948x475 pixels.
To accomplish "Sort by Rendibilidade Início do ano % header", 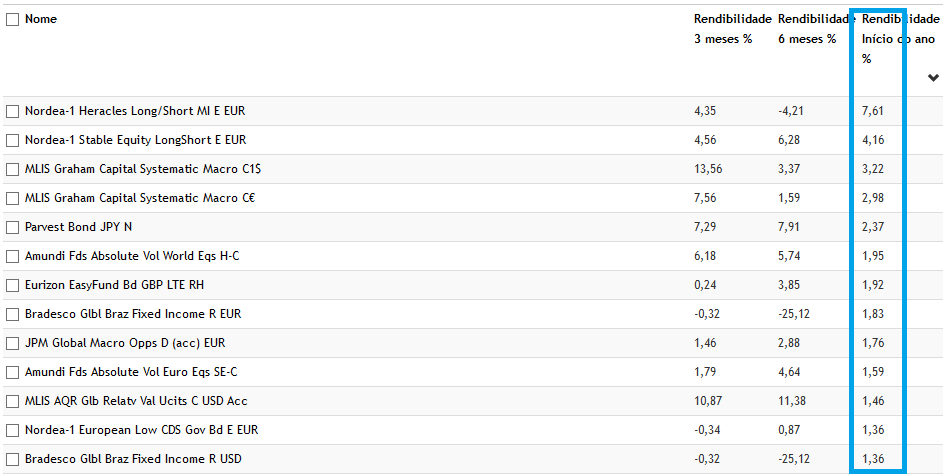I will click(900, 38).
